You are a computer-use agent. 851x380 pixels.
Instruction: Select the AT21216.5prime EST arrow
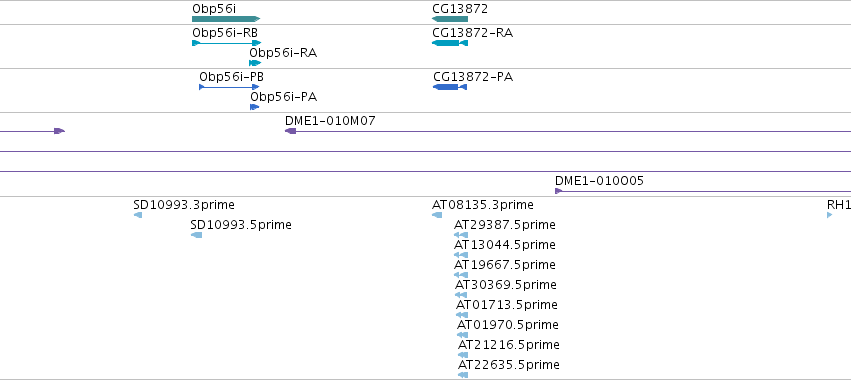click(x=462, y=355)
